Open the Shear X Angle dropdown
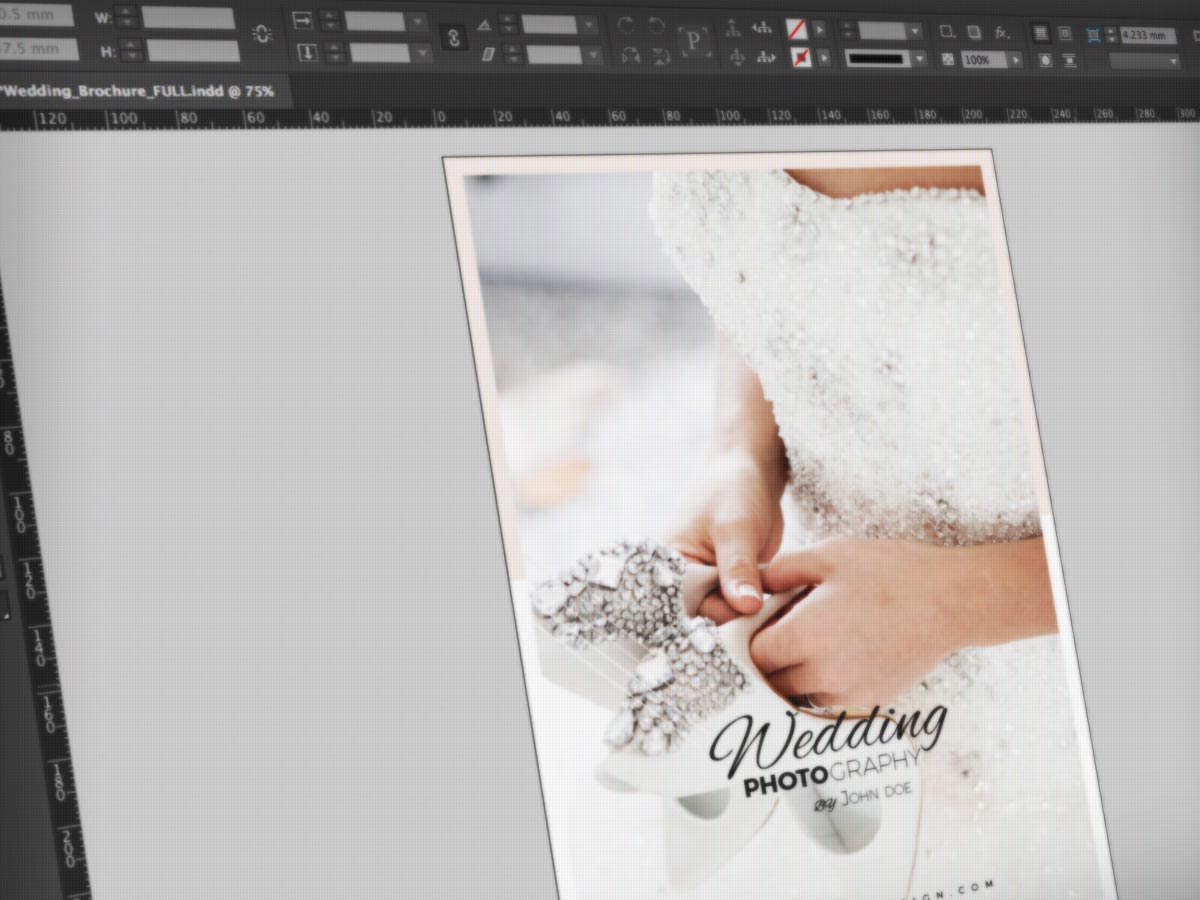Screen dimensions: 1200x900 pos(595,54)
